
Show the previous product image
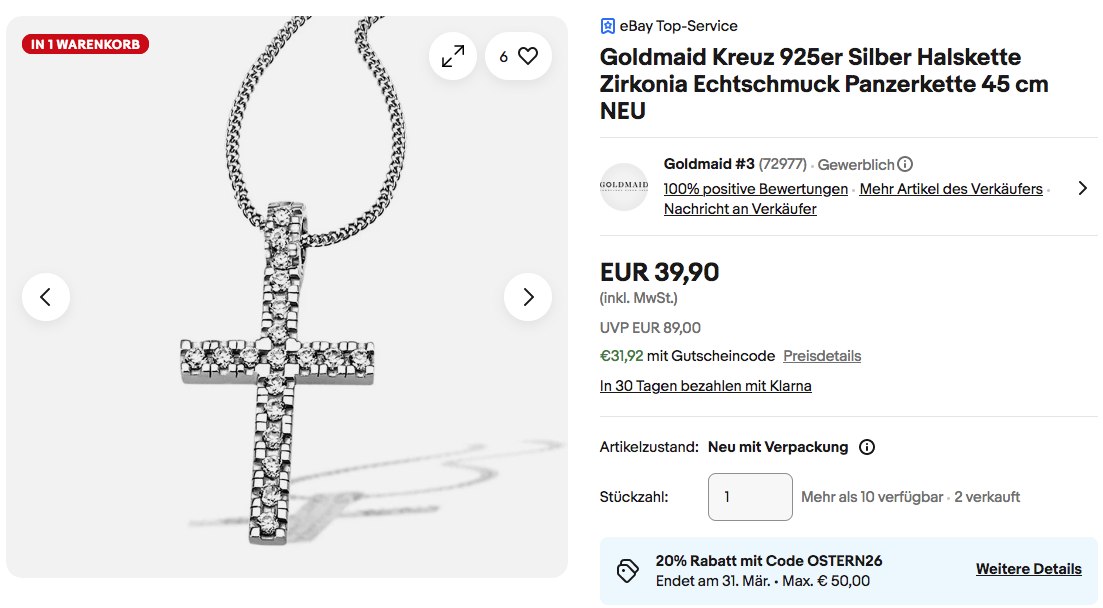pos(46,297)
